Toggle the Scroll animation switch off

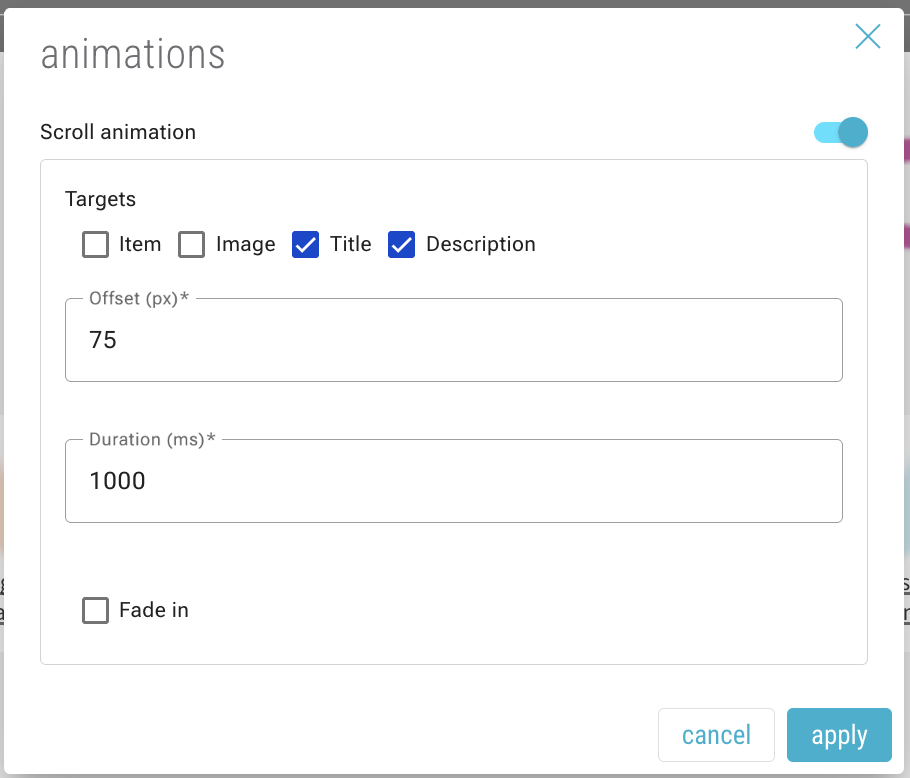pos(841,132)
